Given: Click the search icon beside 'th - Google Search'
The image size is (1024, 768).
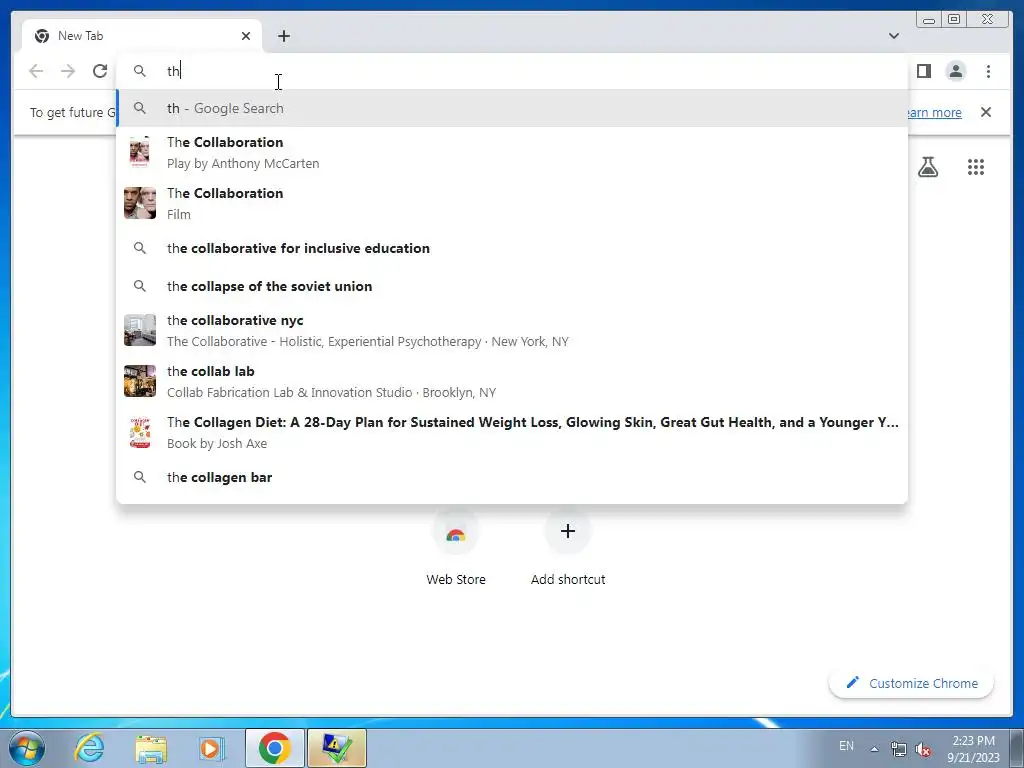Looking at the screenshot, I should click(140, 108).
